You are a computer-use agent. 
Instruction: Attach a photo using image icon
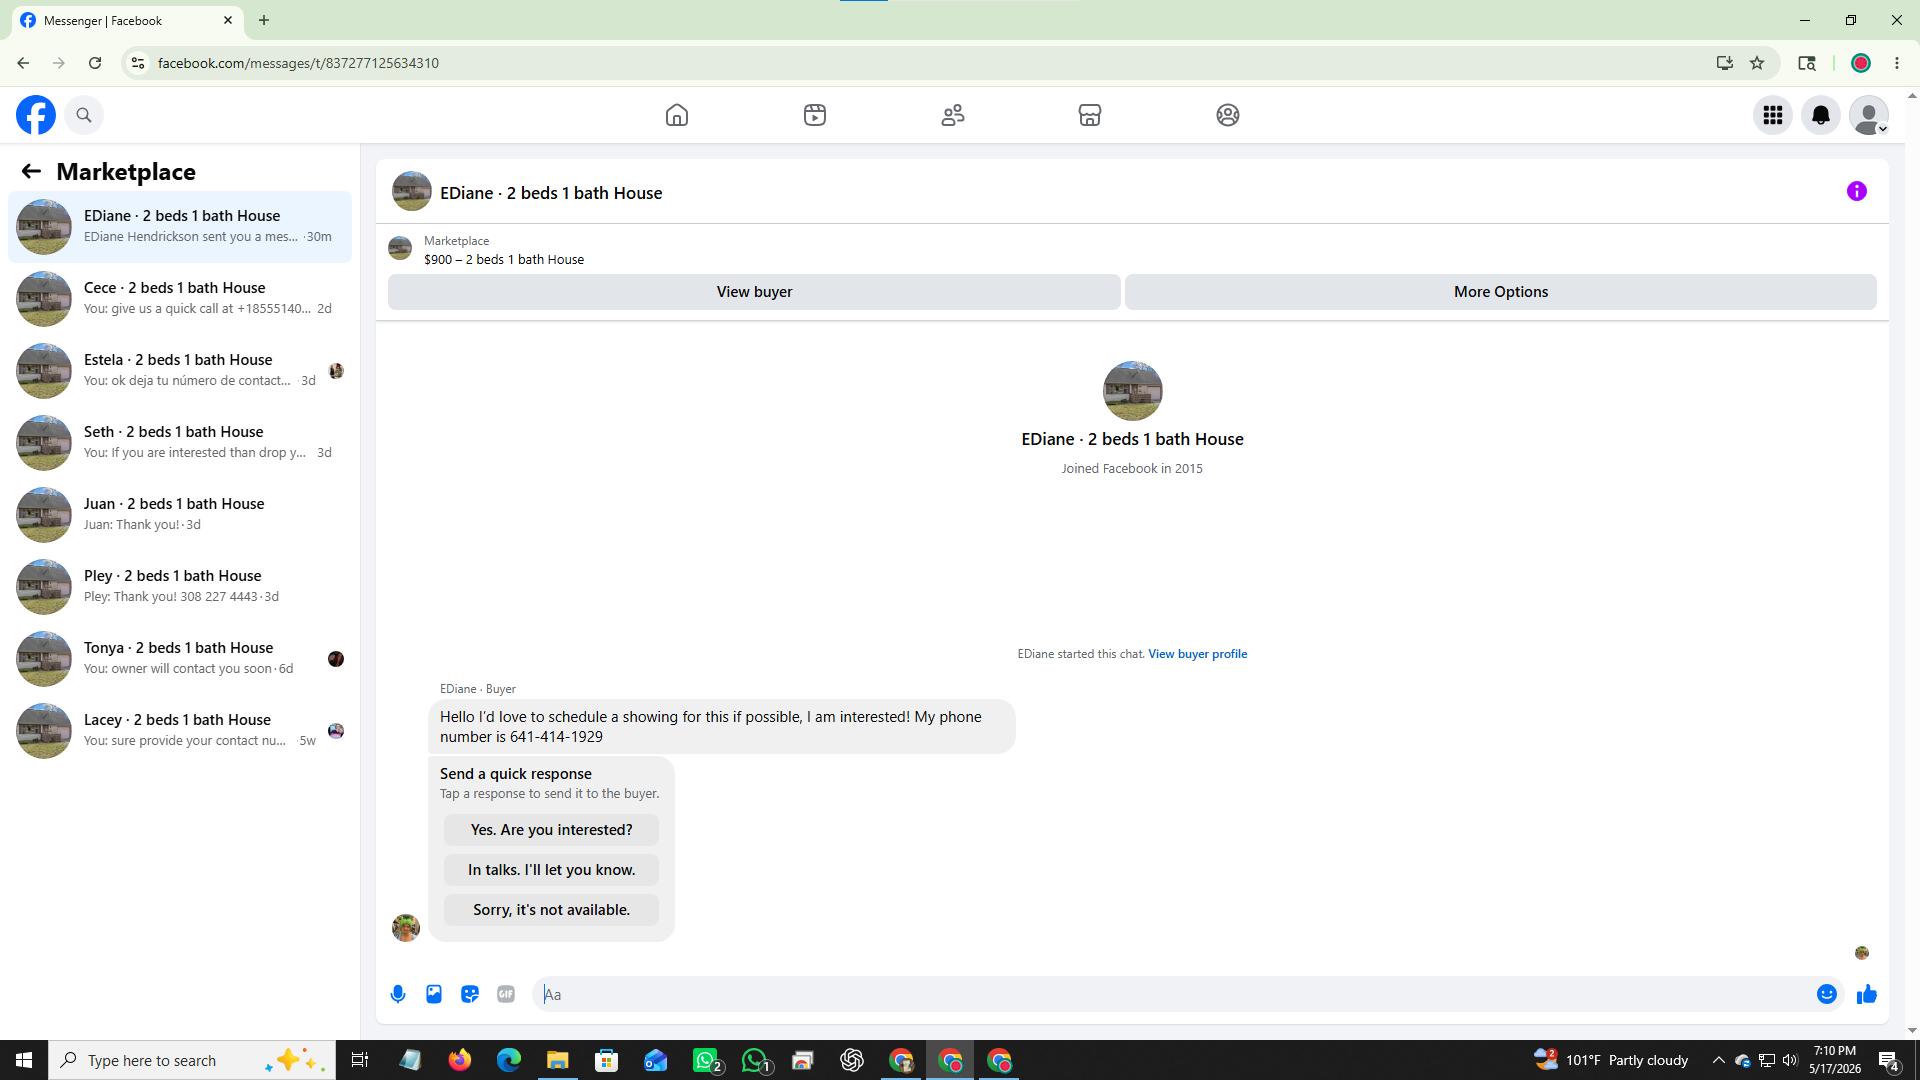(434, 994)
